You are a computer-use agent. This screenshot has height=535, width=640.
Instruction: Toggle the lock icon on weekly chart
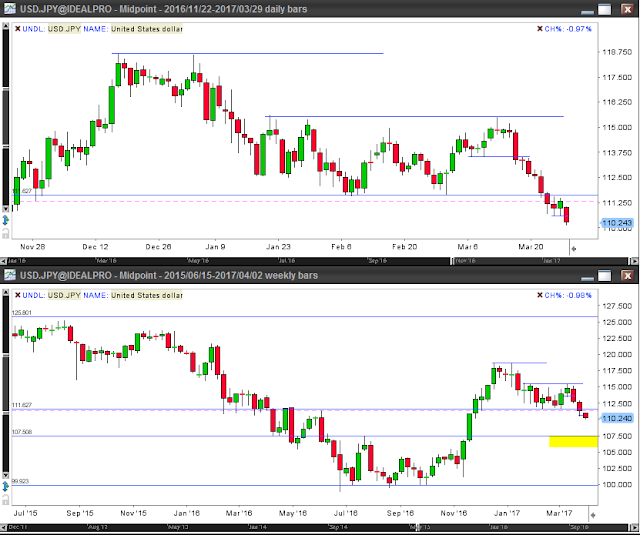pos(6,499)
